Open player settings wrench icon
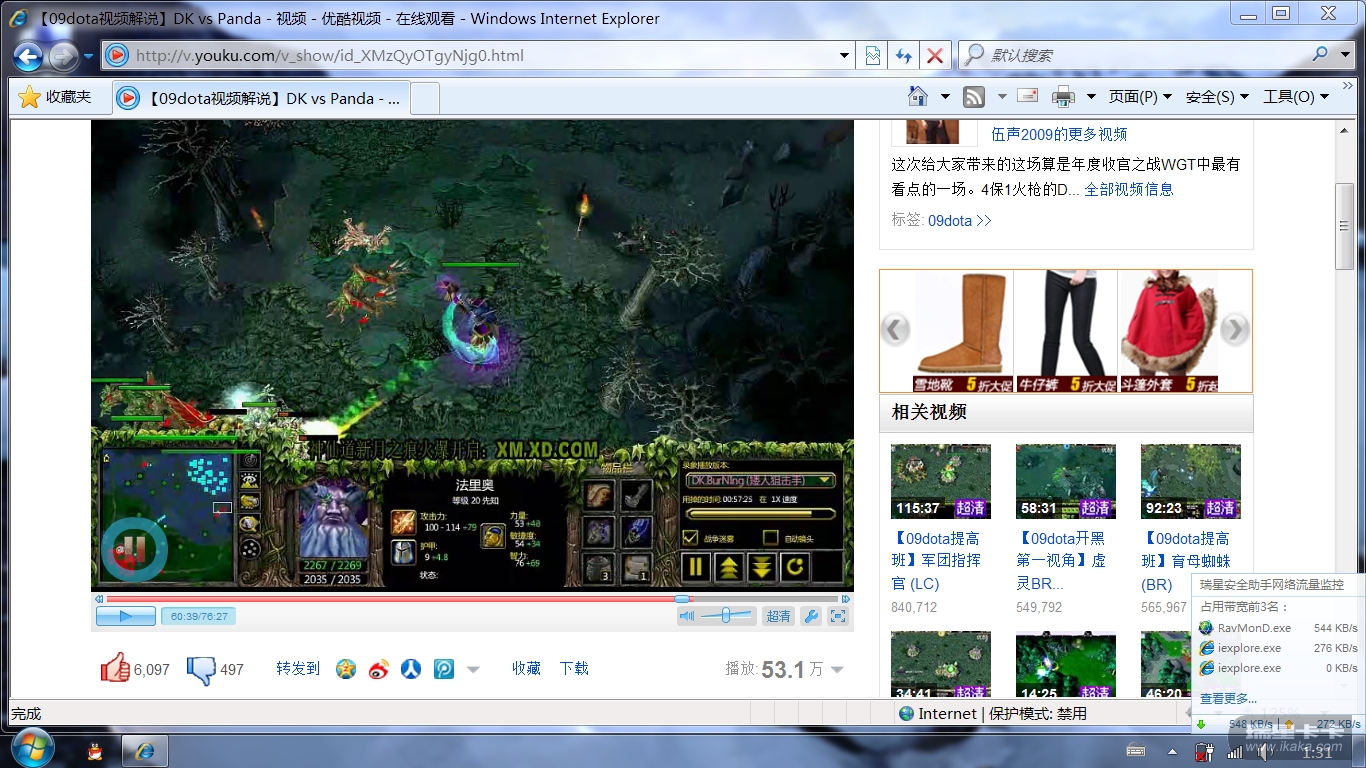 coord(812,616)
